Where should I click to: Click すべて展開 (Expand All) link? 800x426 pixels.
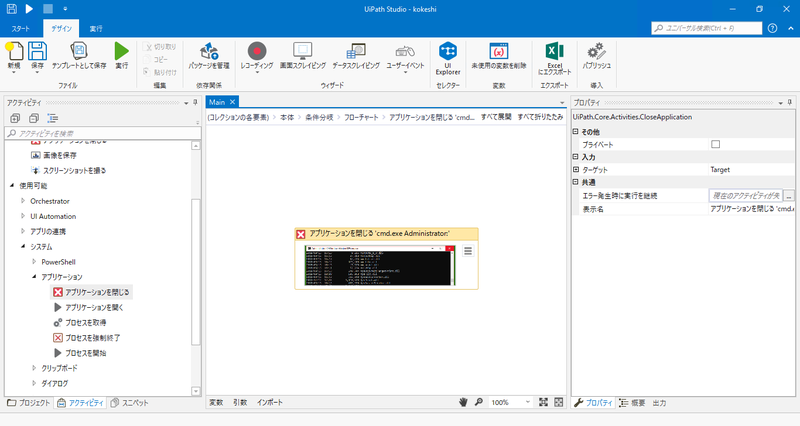point(496,117)
